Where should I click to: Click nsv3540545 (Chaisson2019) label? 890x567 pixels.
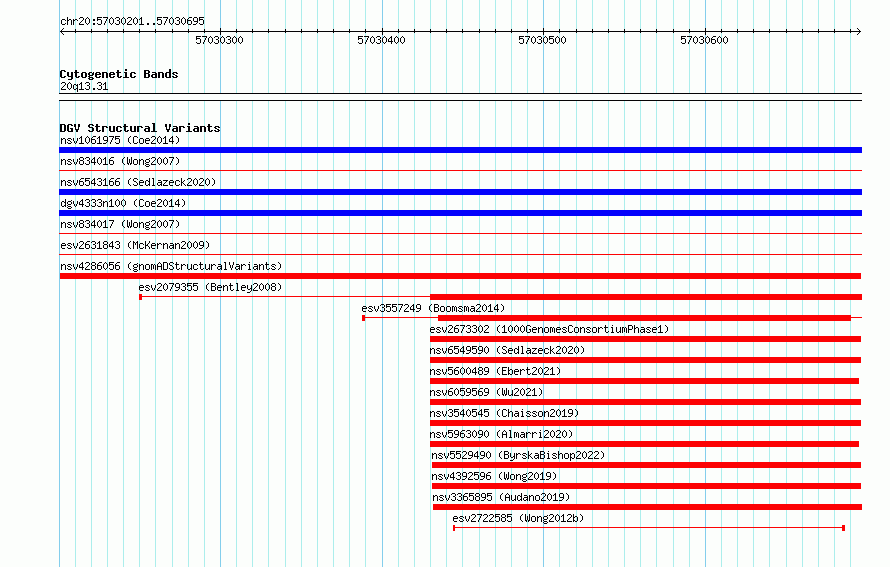[504, 413]
